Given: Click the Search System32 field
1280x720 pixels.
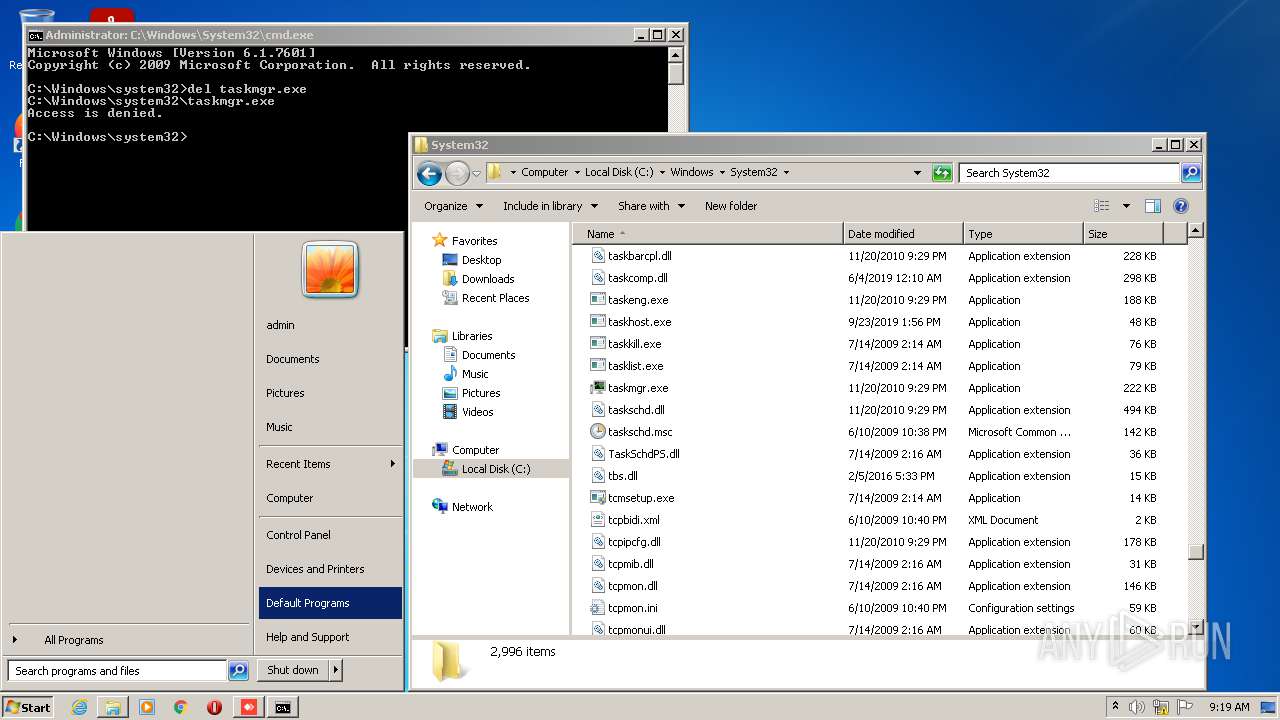Looking at the screenshot, I should point(1069,173).
